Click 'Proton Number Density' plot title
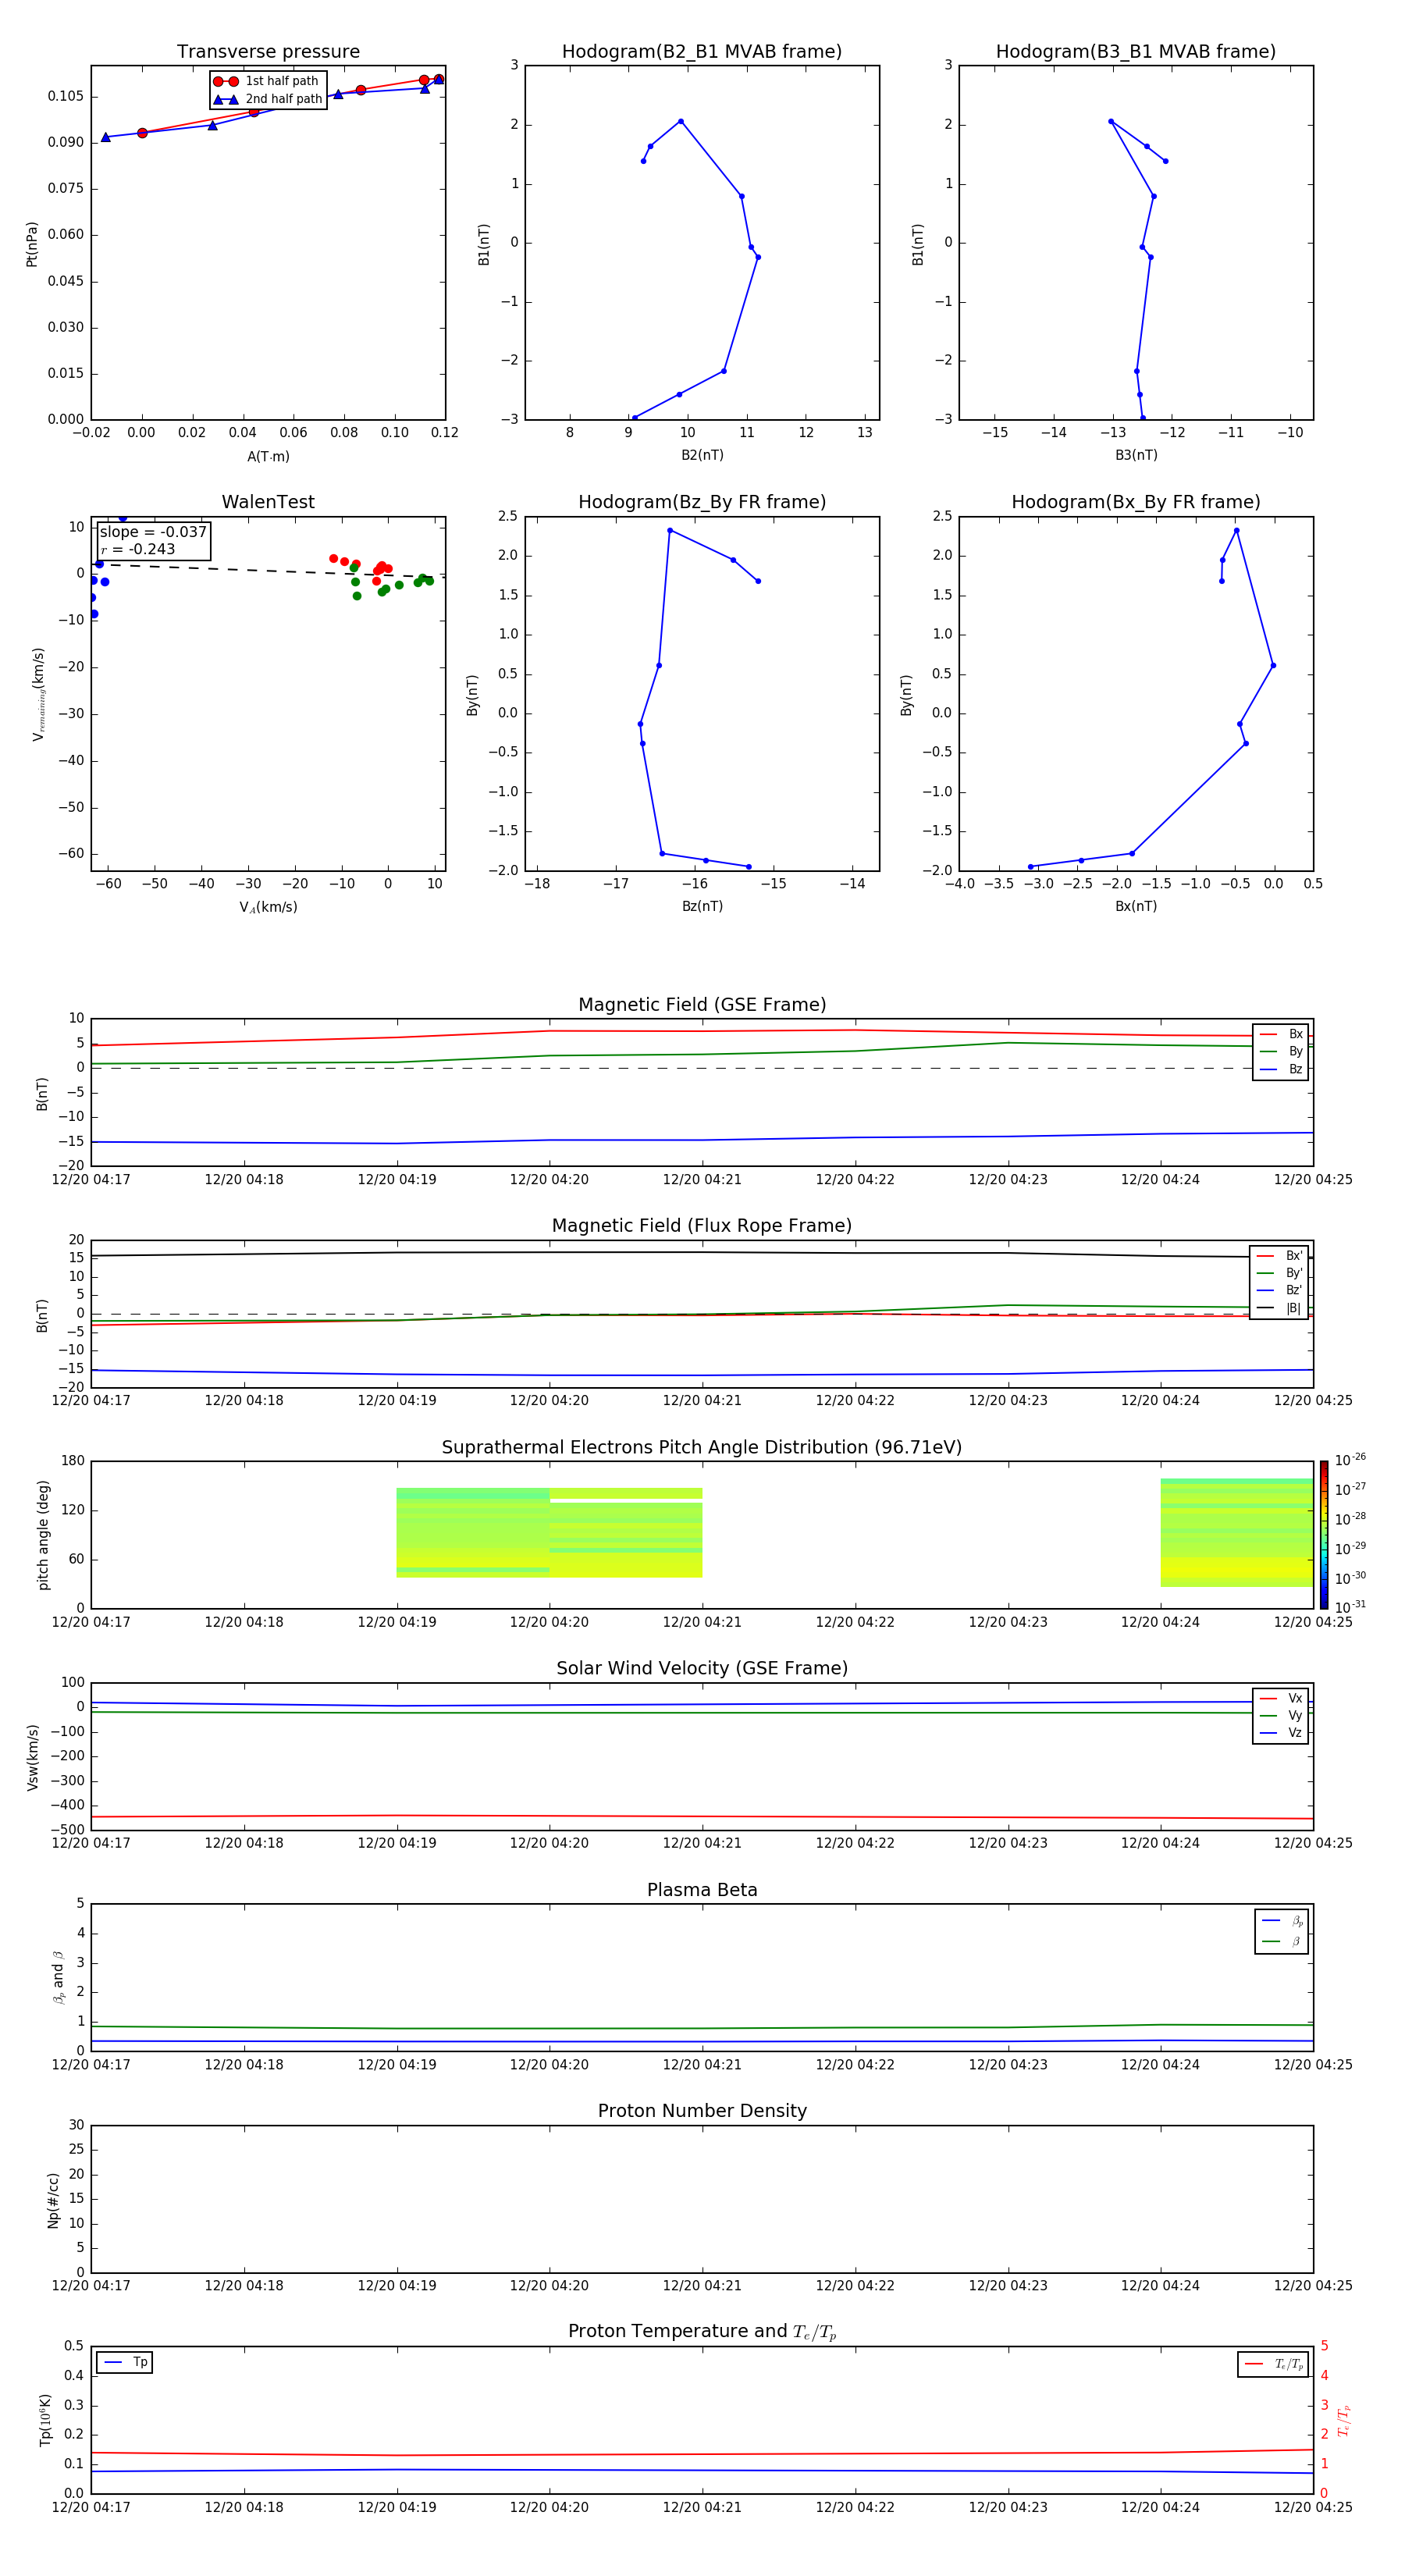The height and width of the screenshot is (2576, 1405). [702, 2111]
